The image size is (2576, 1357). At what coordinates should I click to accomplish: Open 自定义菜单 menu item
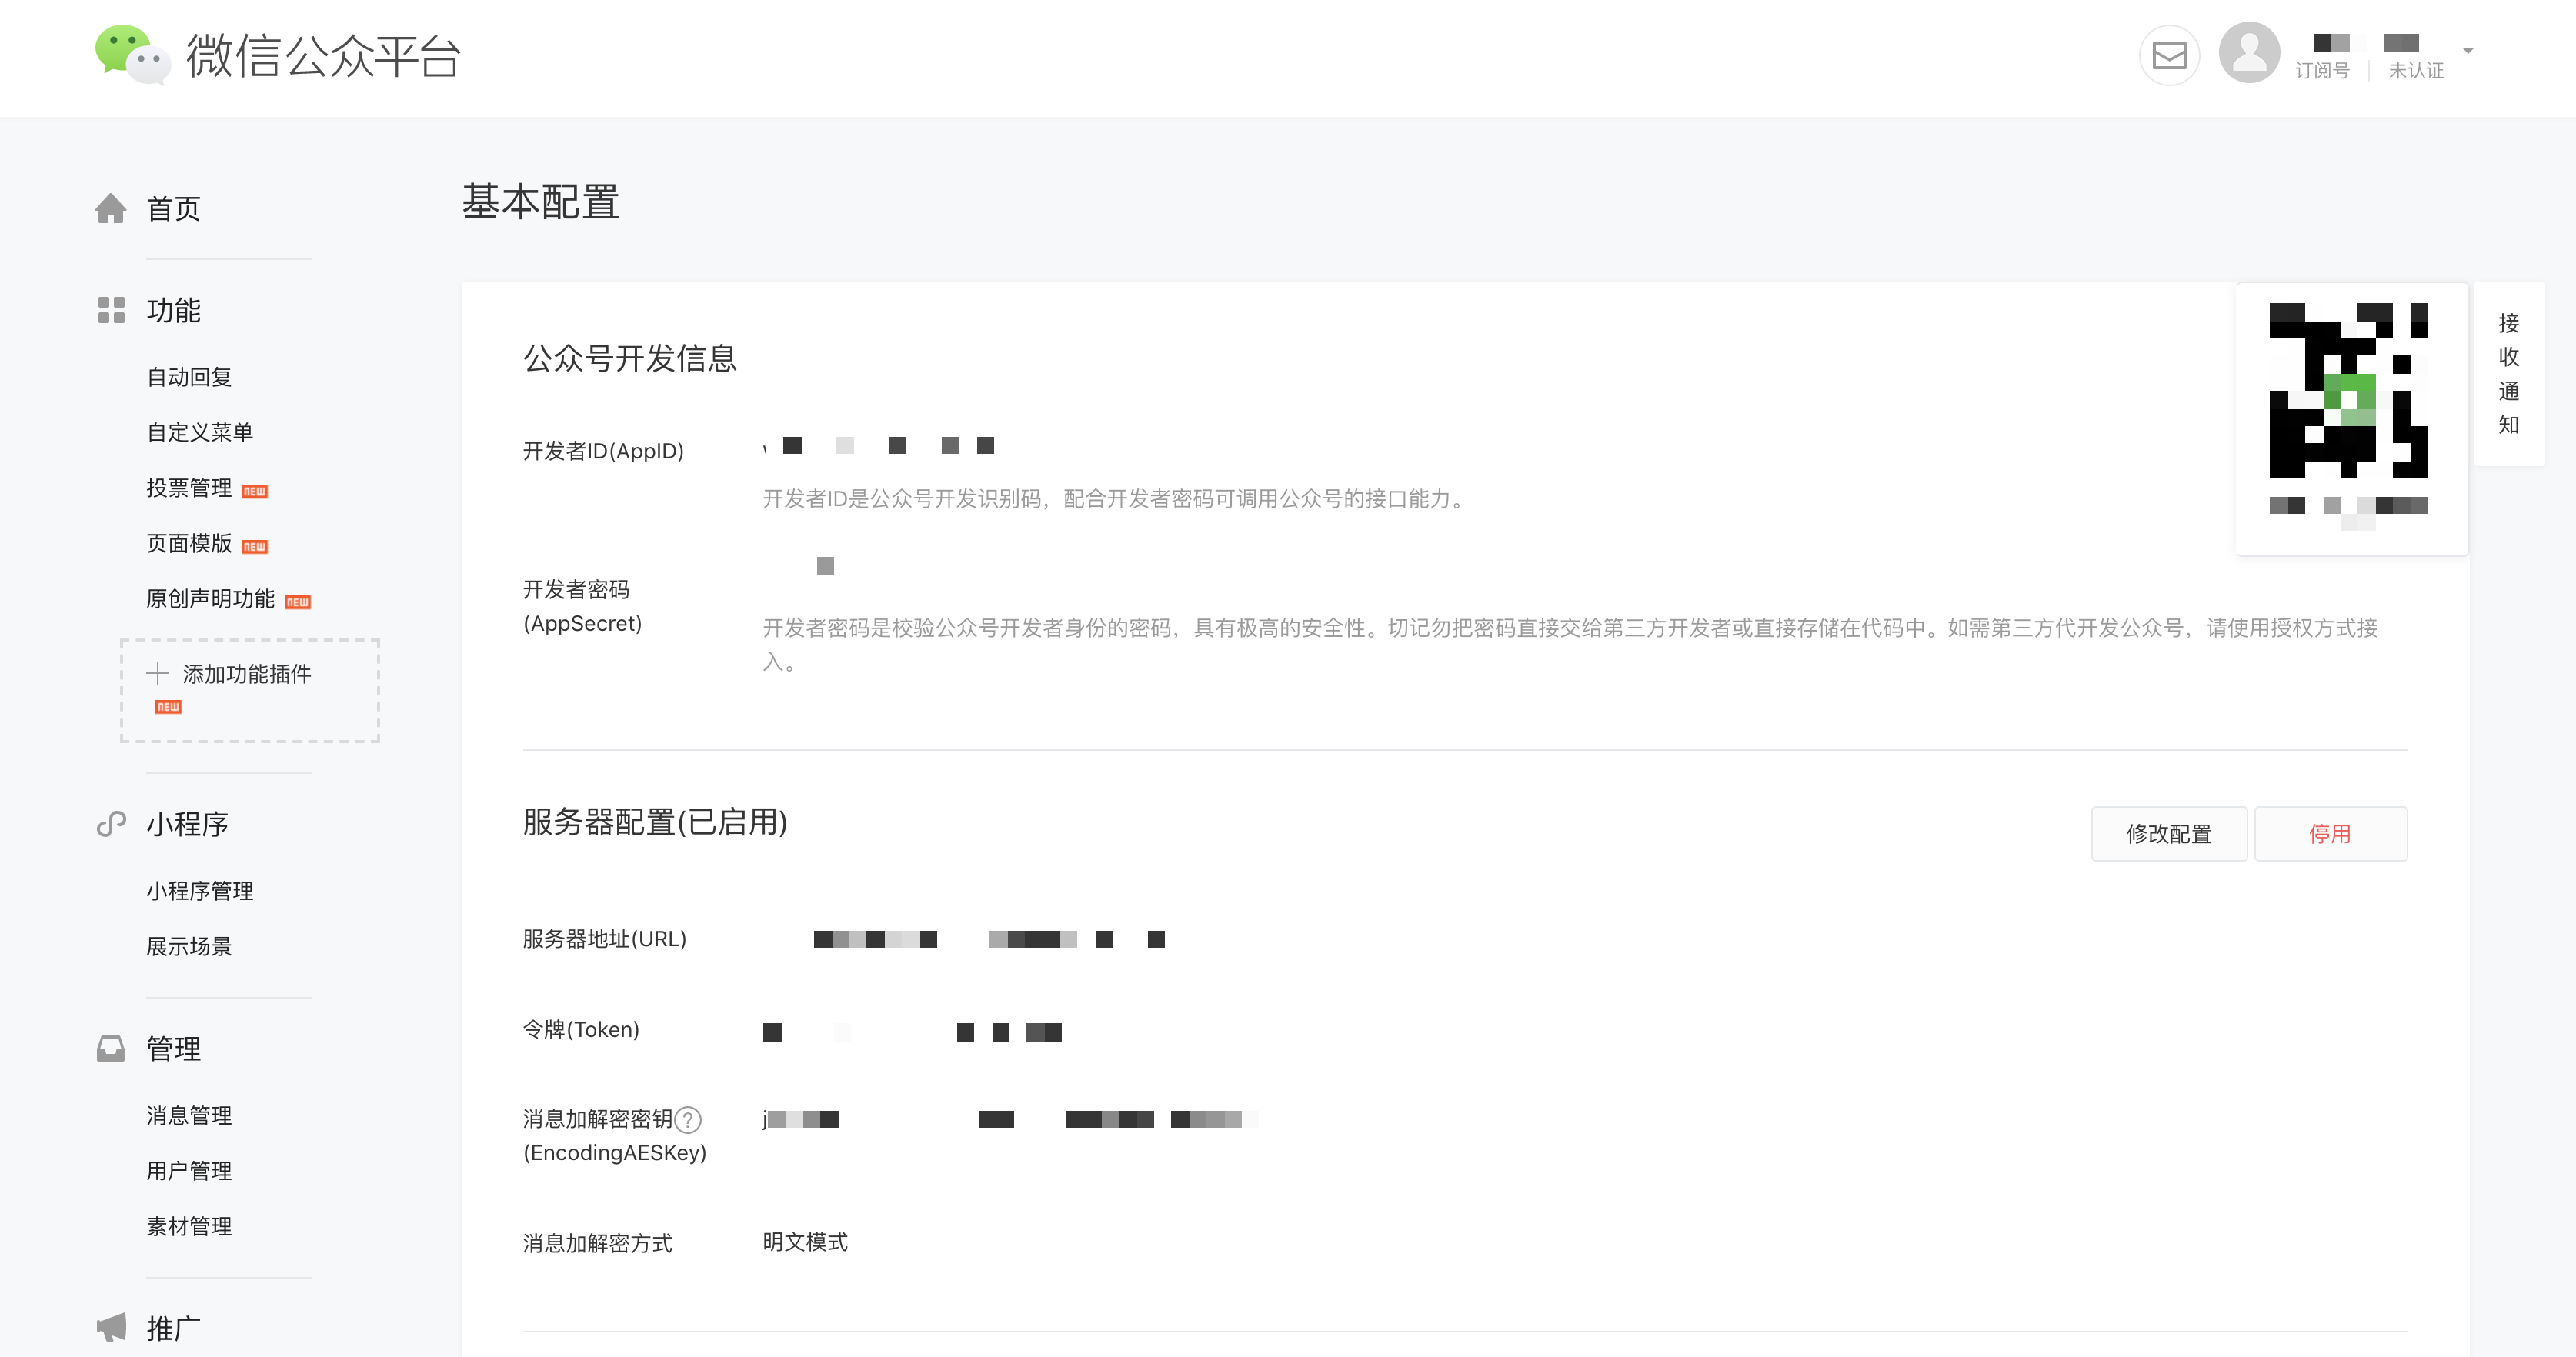point(200,432)
